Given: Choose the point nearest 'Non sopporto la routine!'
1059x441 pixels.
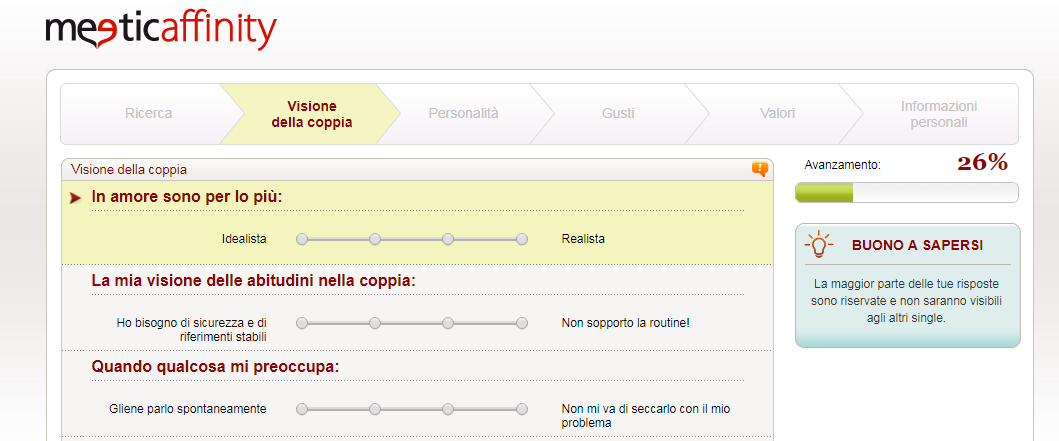Looking at the screenshot, I should (522, 323).
